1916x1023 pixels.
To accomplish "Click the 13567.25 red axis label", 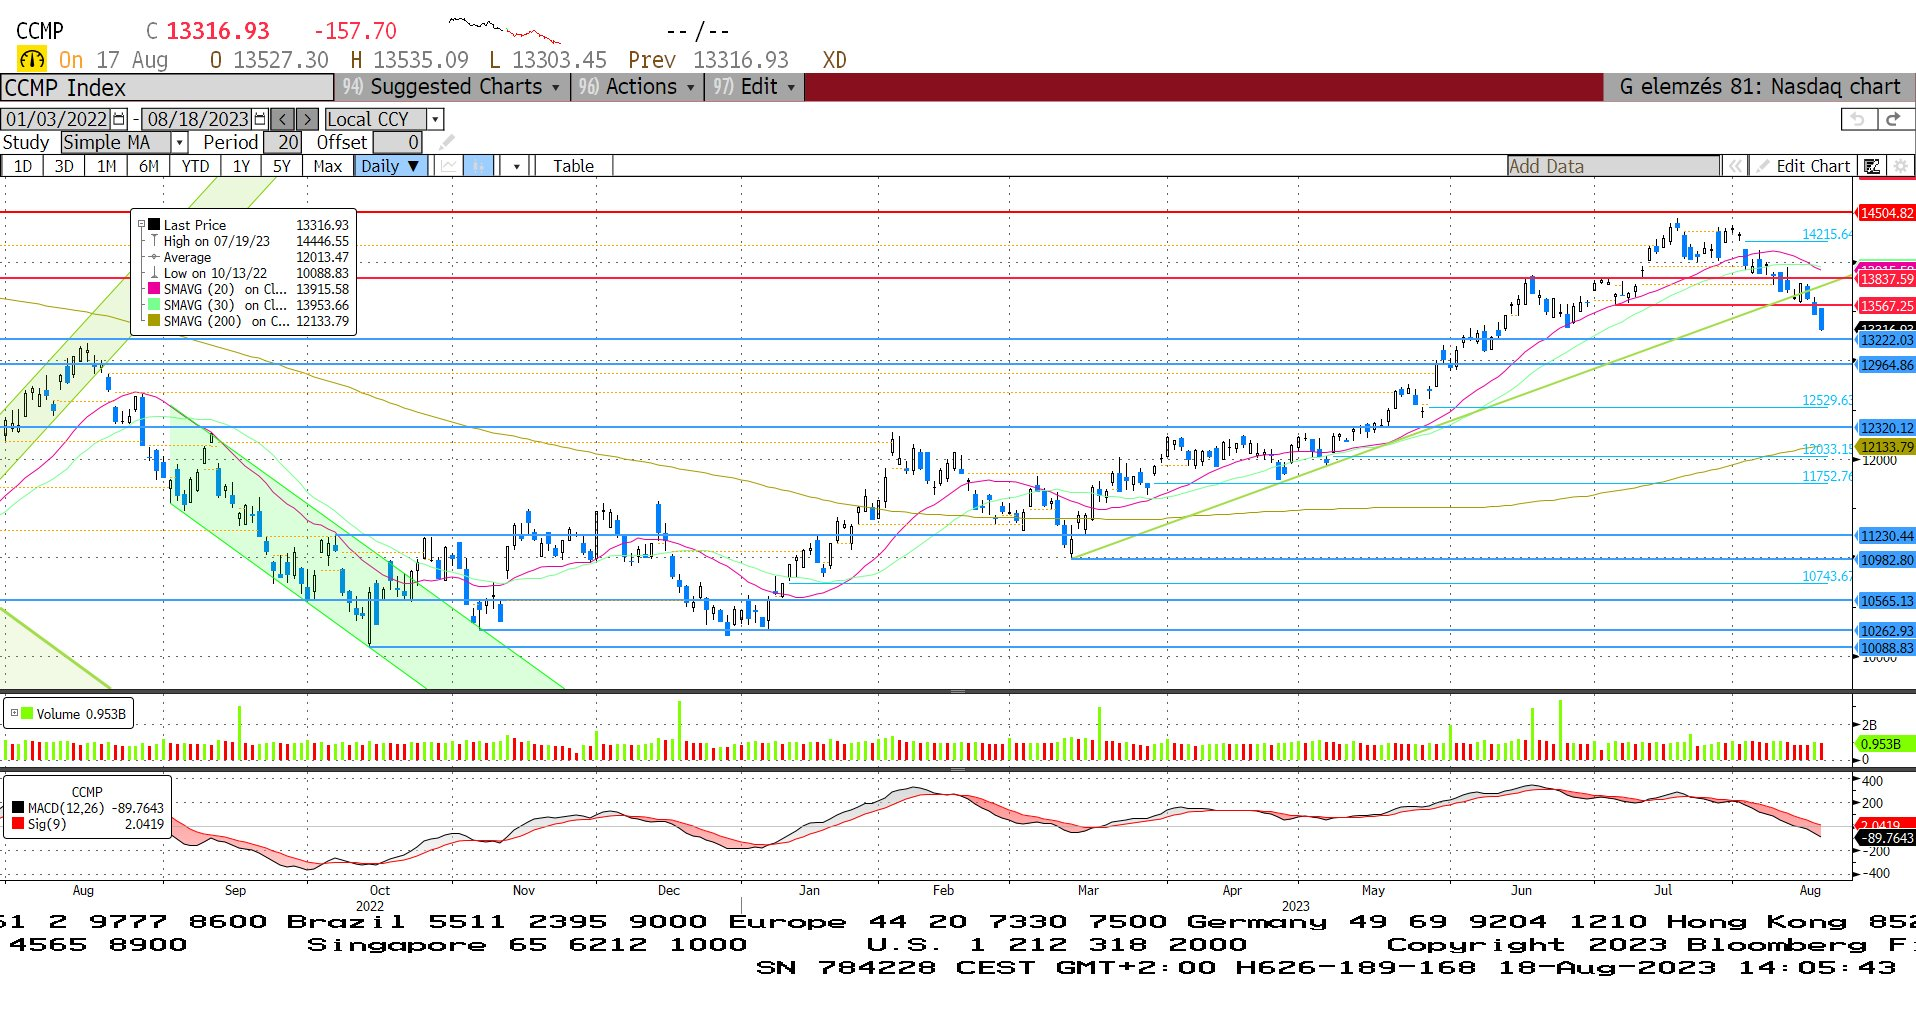I will pos(1886,306).
